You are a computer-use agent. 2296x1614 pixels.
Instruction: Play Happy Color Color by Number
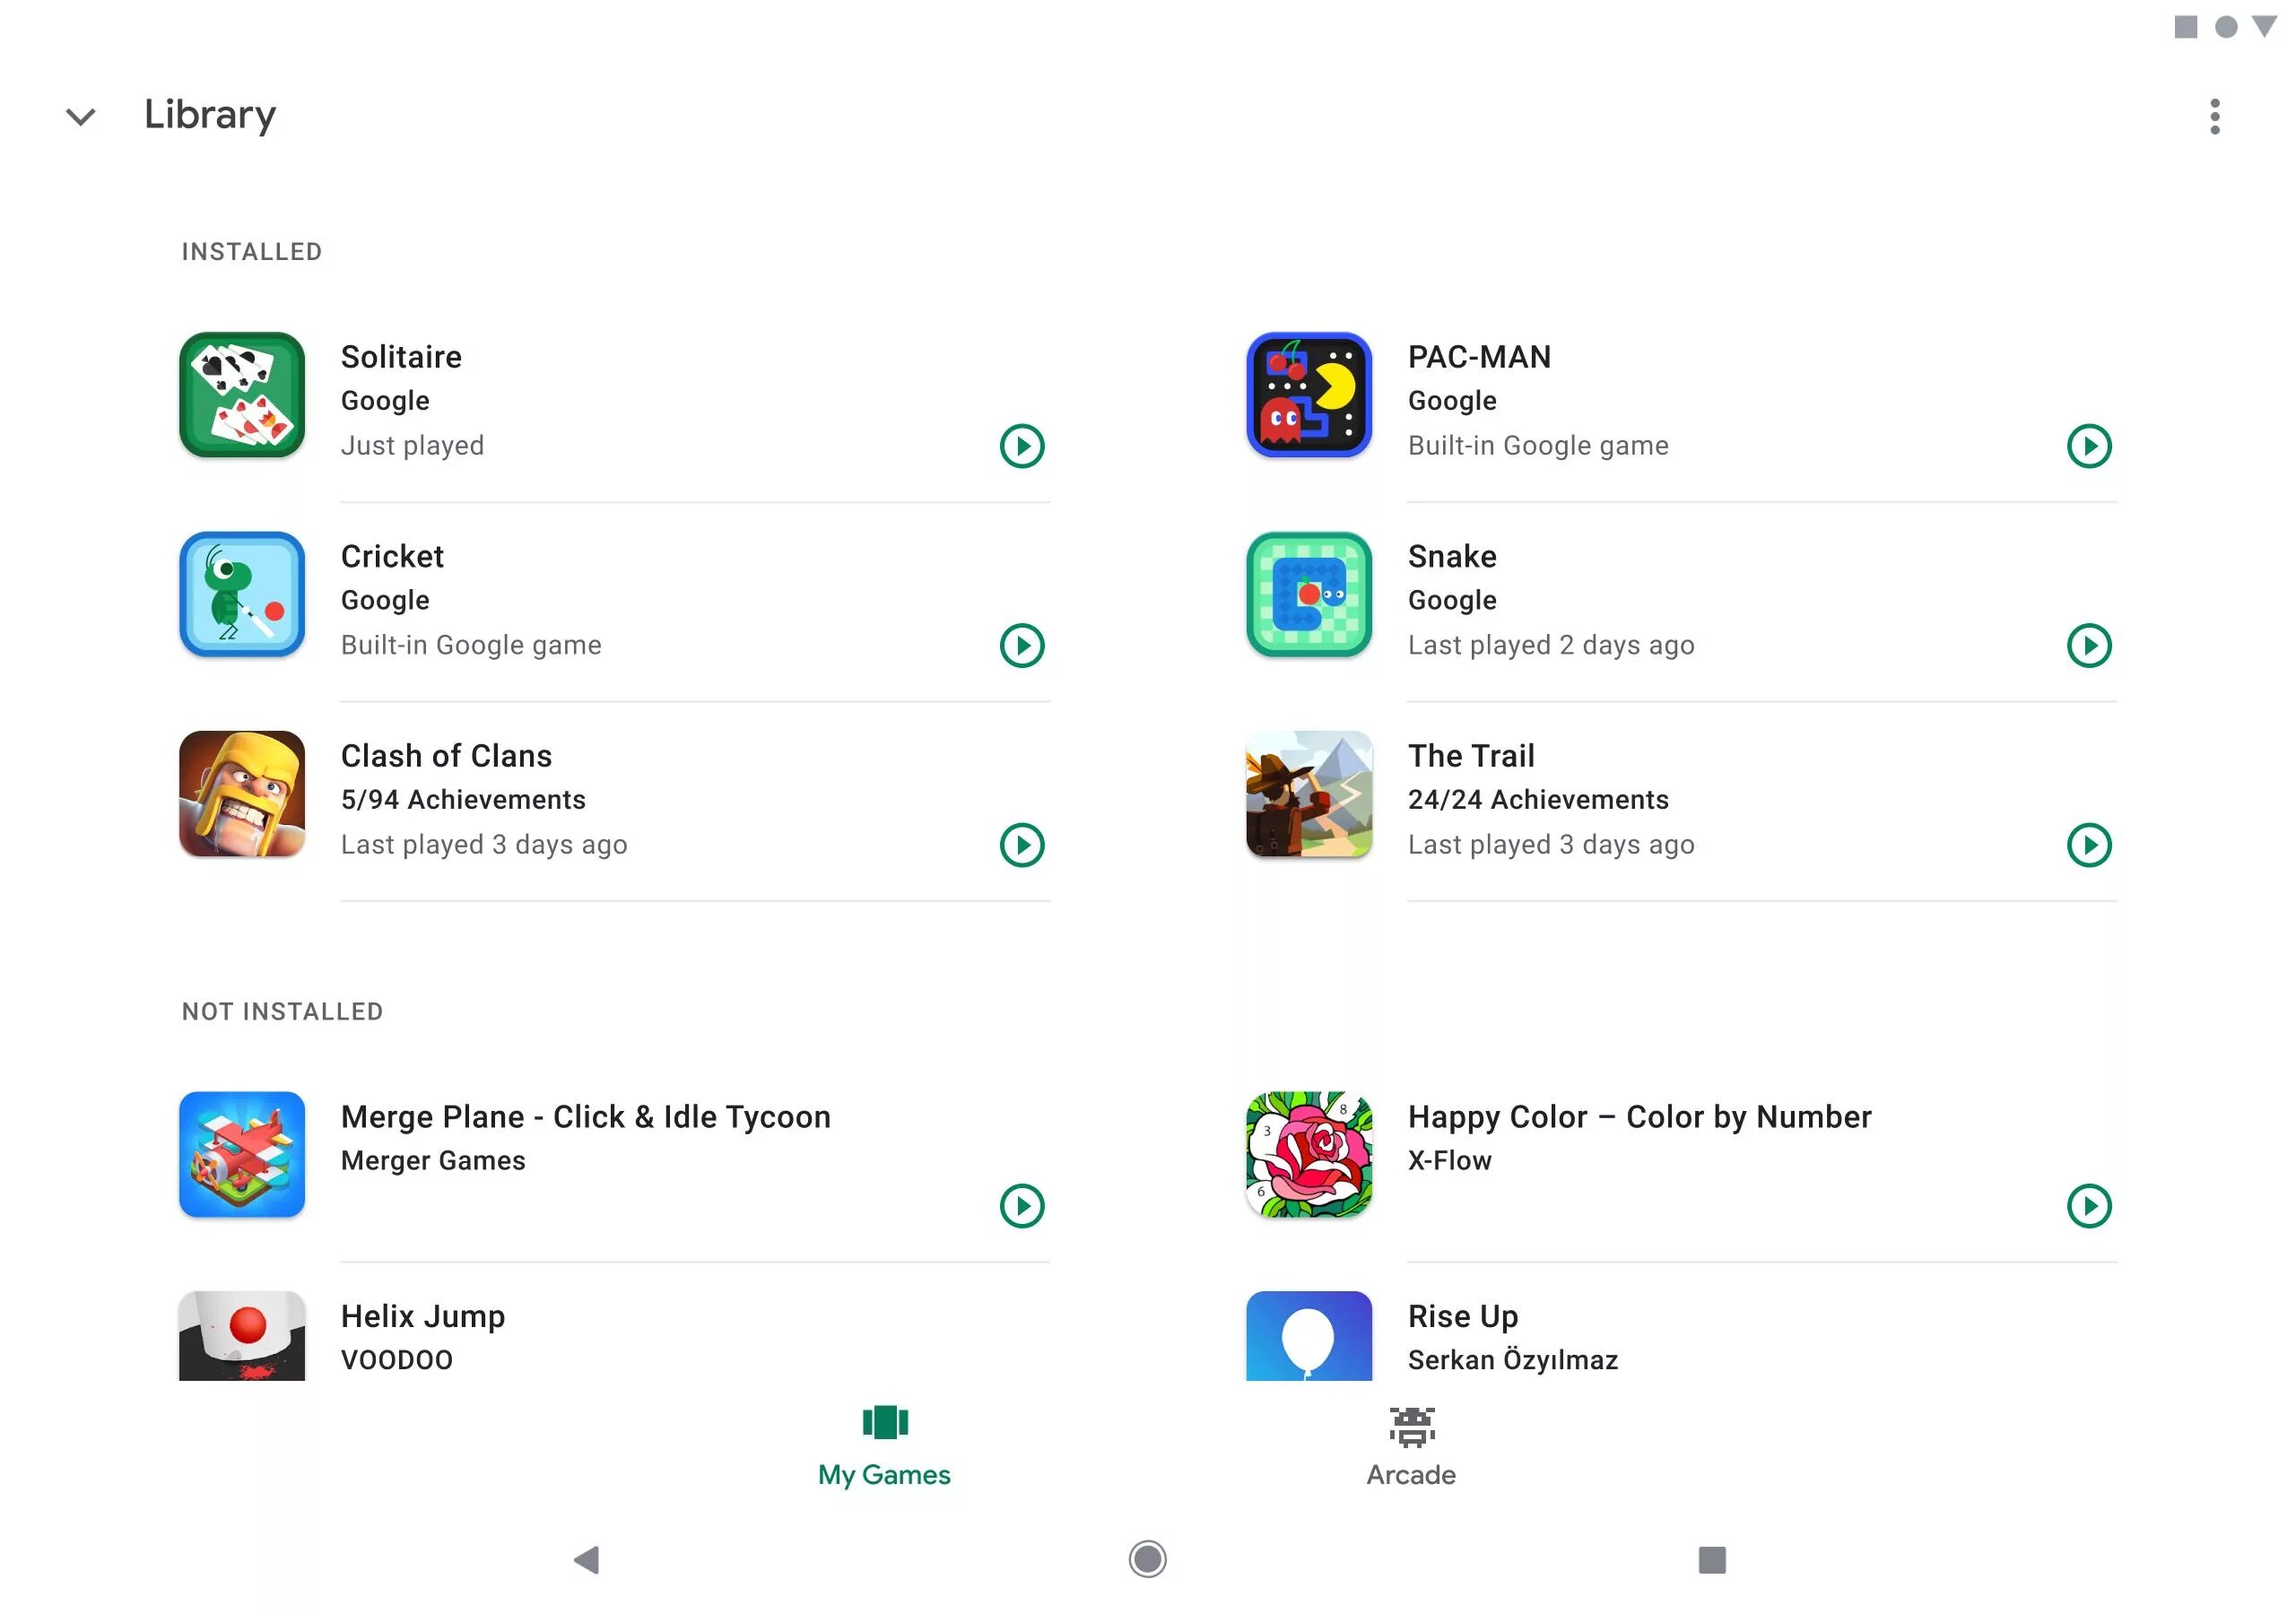2090,1205
